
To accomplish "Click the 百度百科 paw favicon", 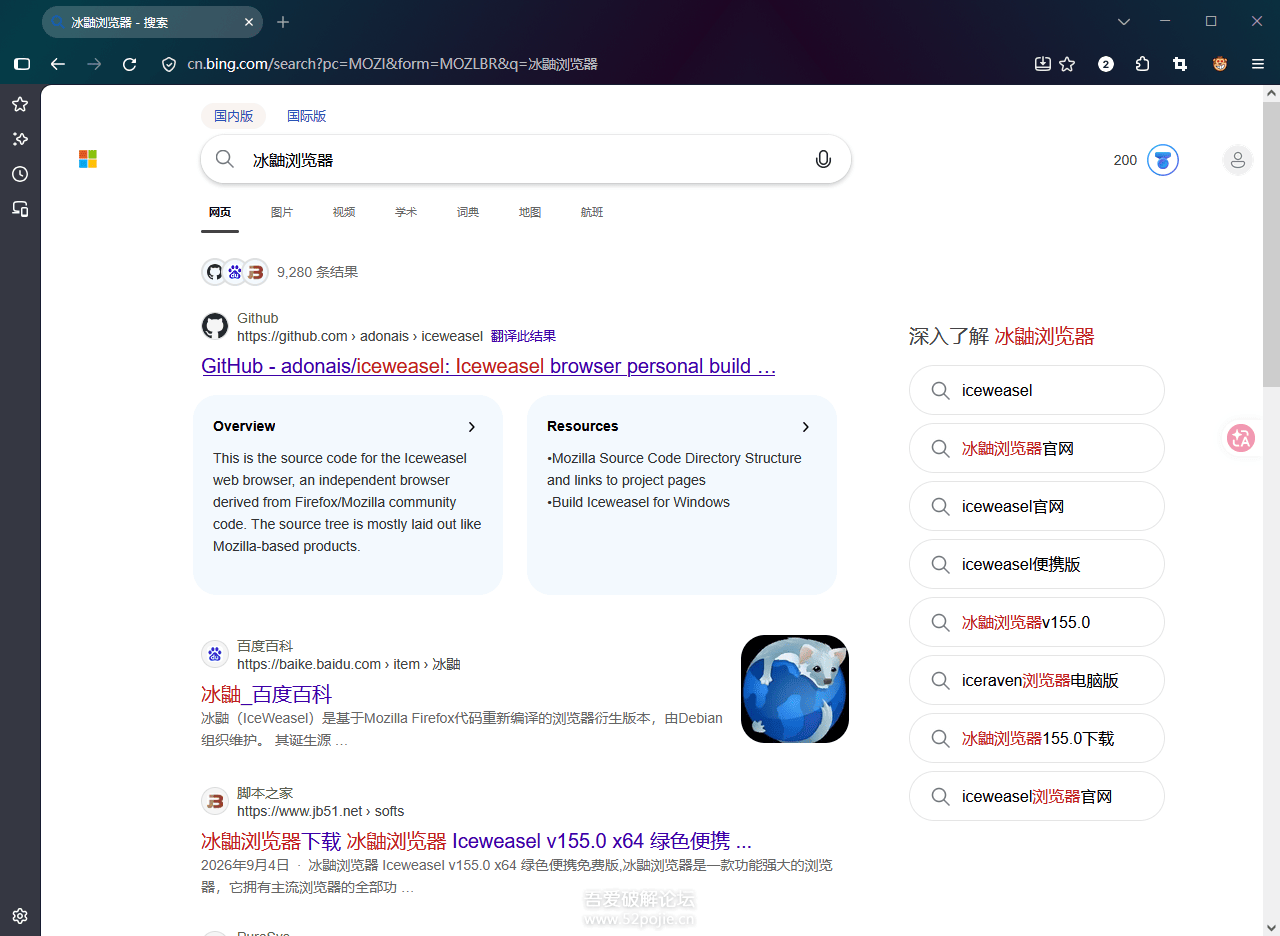I will point(215,654).
